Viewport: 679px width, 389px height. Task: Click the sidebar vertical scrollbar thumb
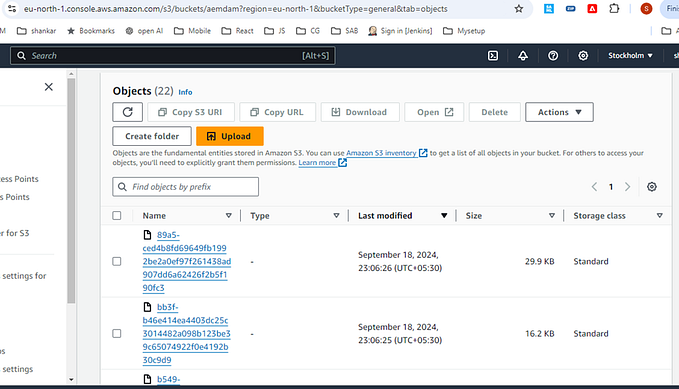pyautogui.click(x=71, y=191)
